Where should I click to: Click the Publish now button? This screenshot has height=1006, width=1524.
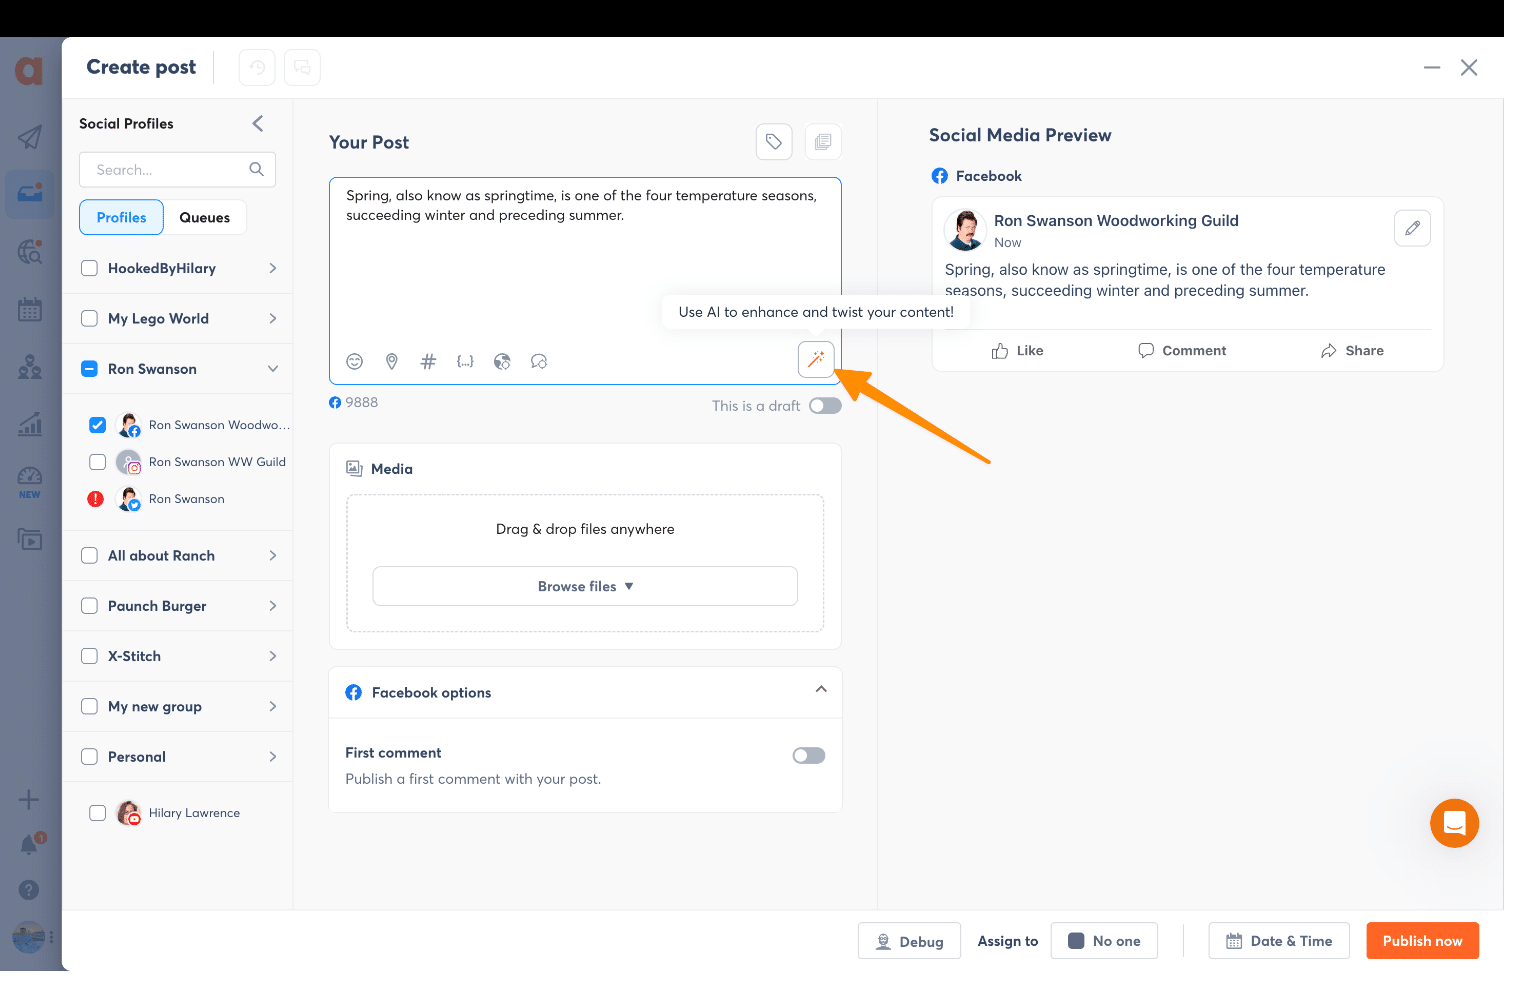point(1422,941)
